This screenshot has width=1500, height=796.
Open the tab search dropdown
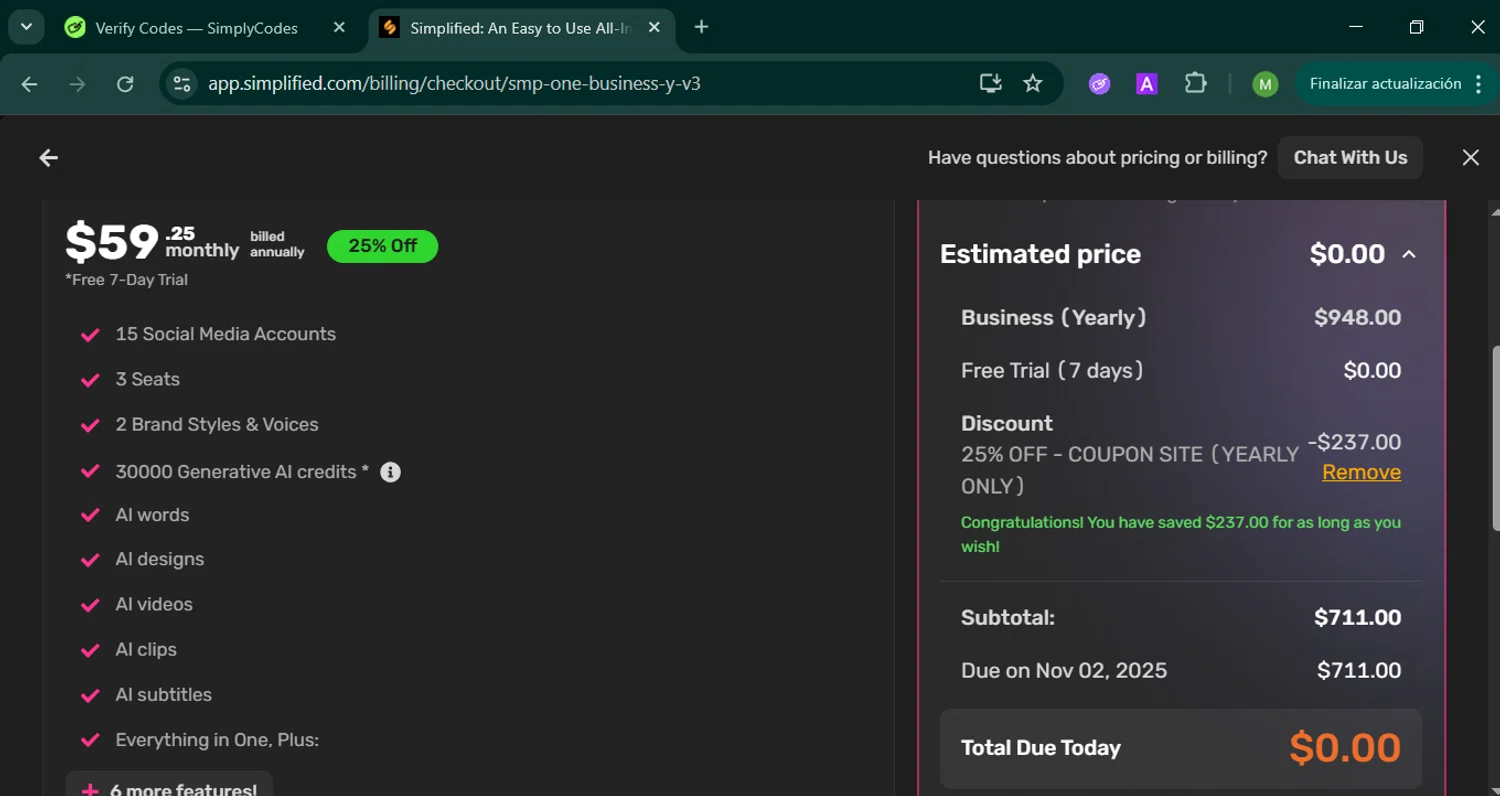pyautogui.click(x=26, y=28)
